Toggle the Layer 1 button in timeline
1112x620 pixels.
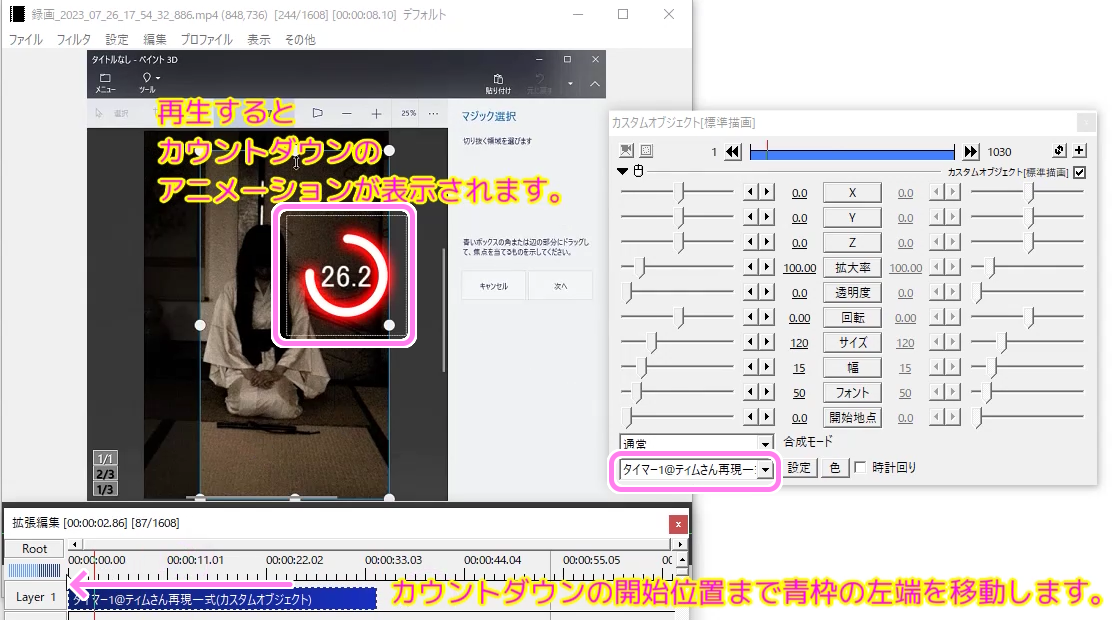click(x=34, y=597)
